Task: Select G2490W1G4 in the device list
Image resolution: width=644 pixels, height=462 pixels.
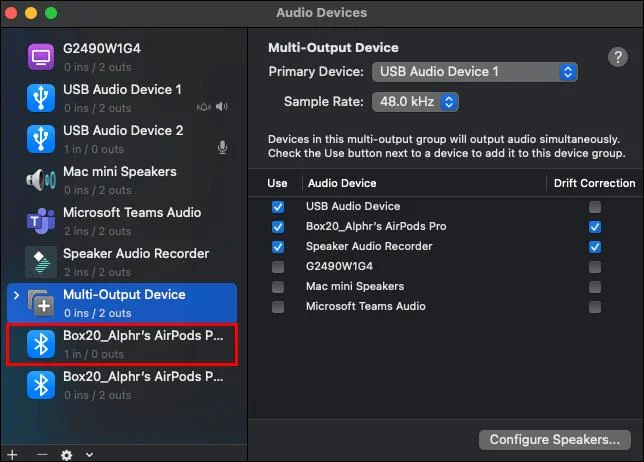Action: [122, 57]
